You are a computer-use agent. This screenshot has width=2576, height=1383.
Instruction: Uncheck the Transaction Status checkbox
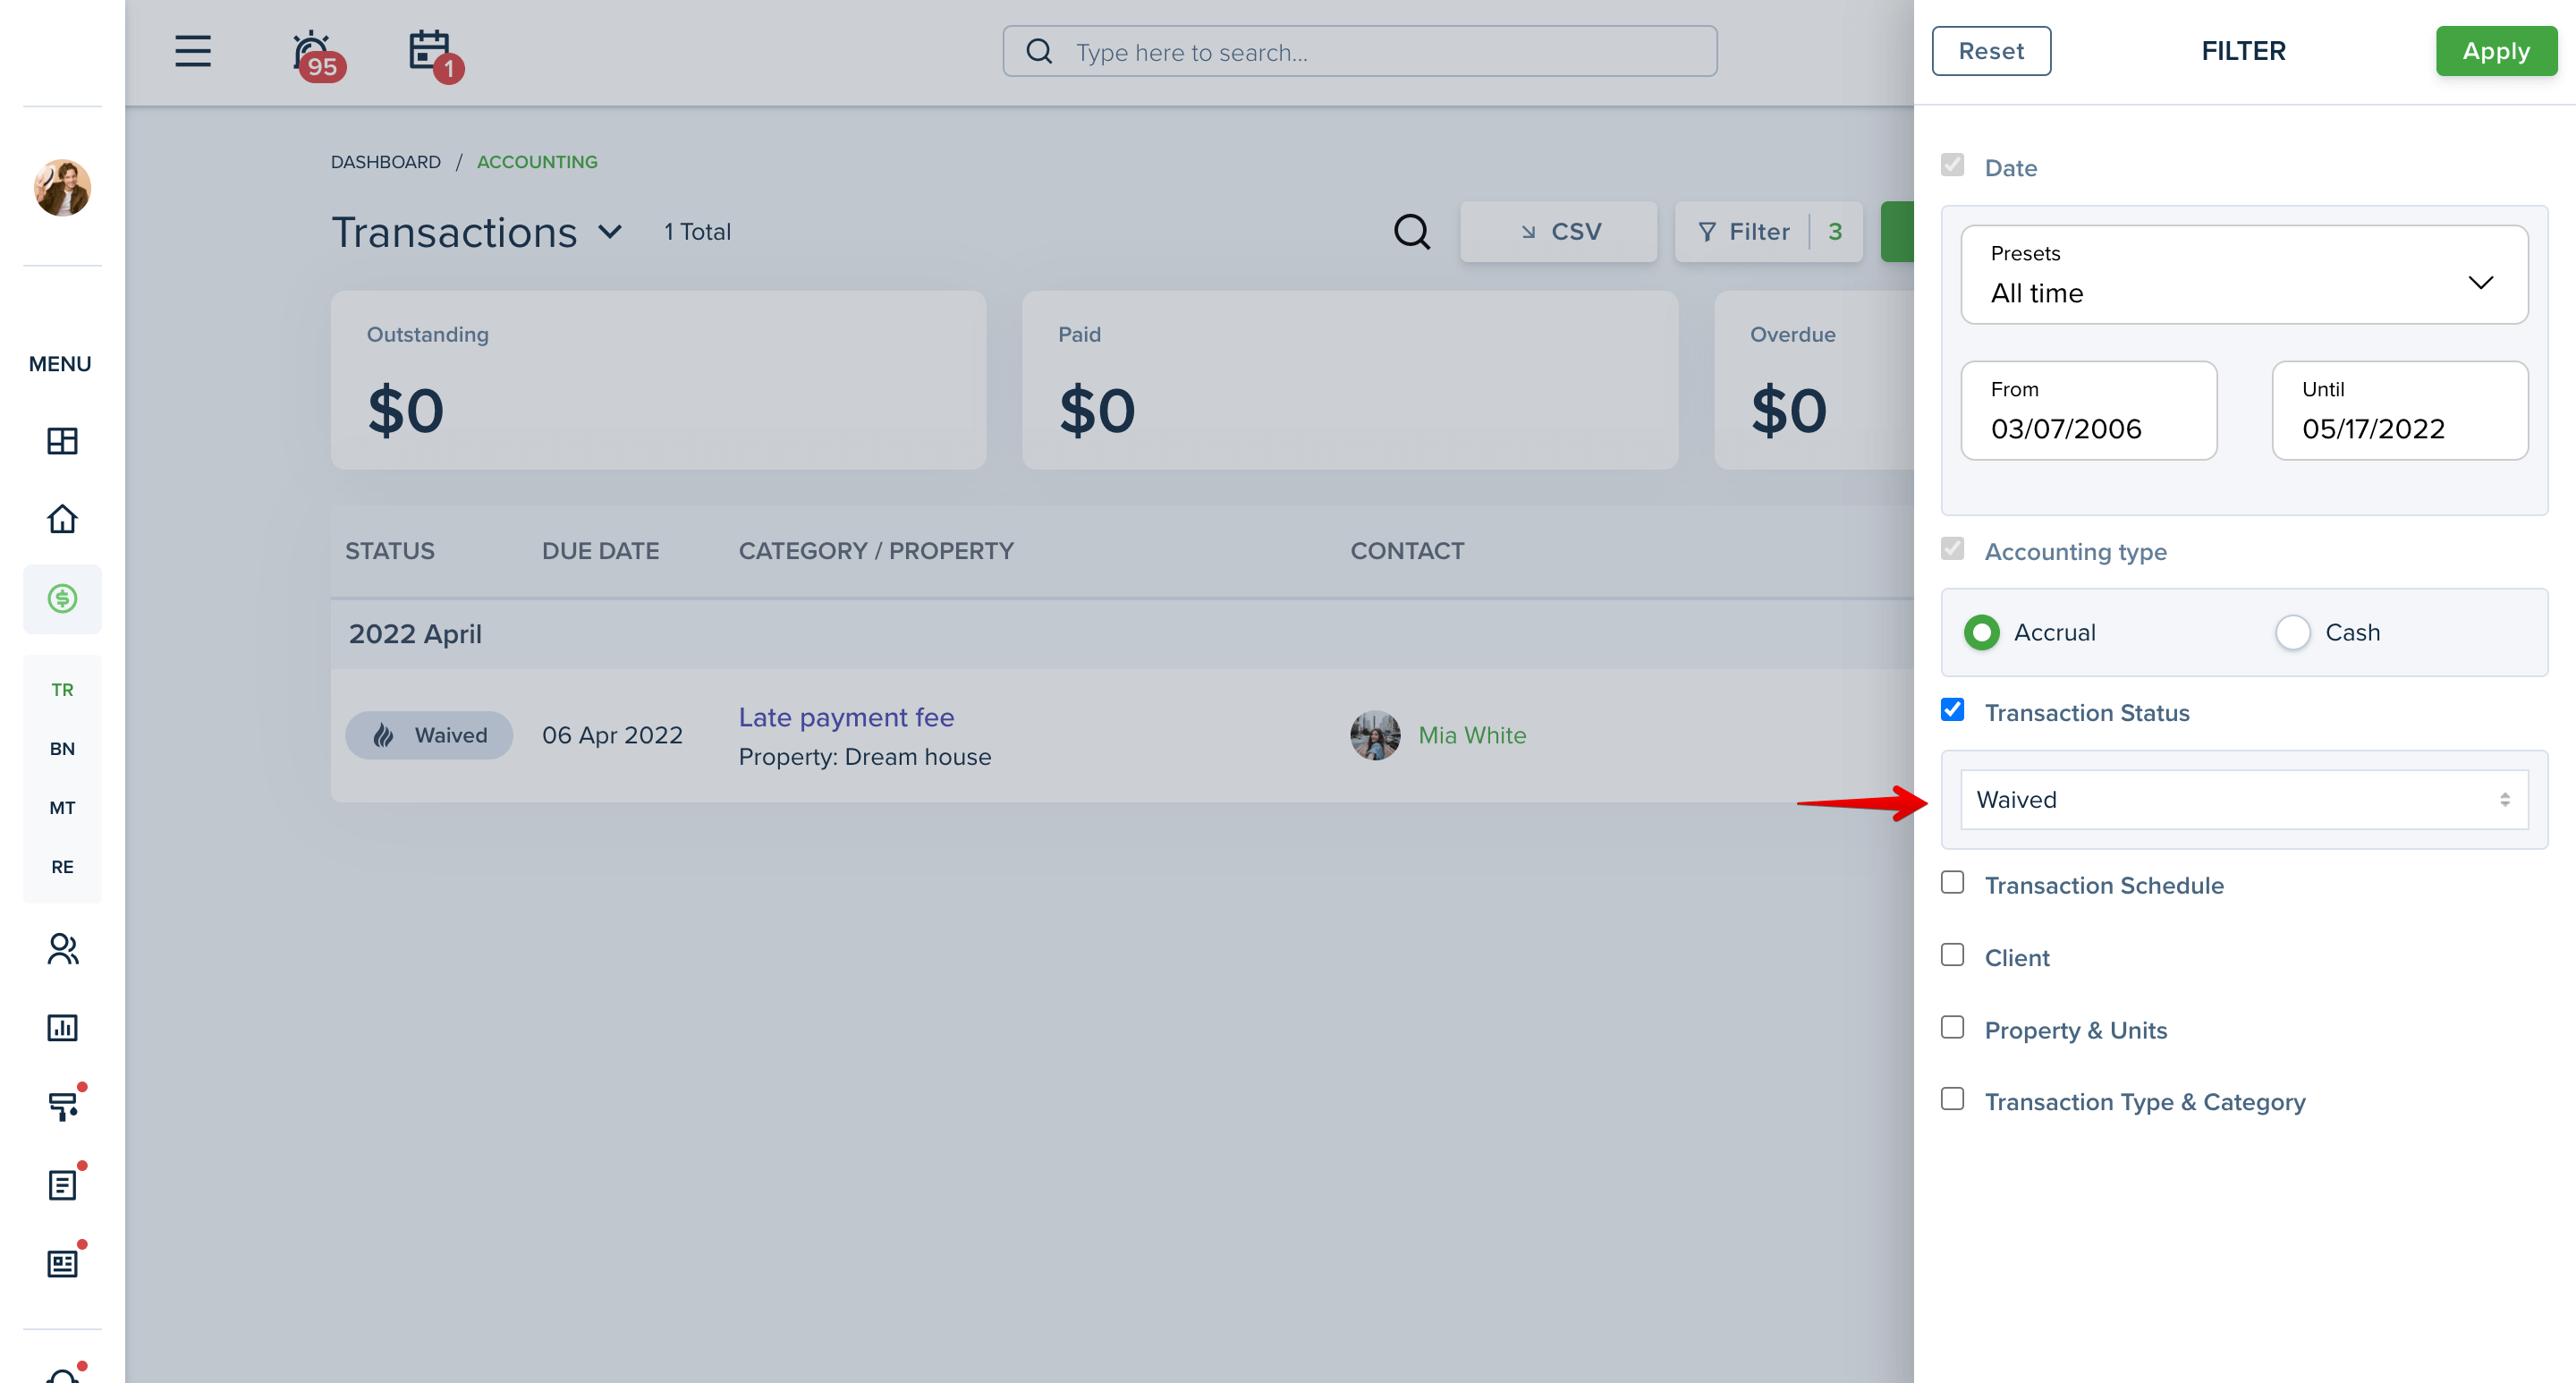click(1952, 710)
